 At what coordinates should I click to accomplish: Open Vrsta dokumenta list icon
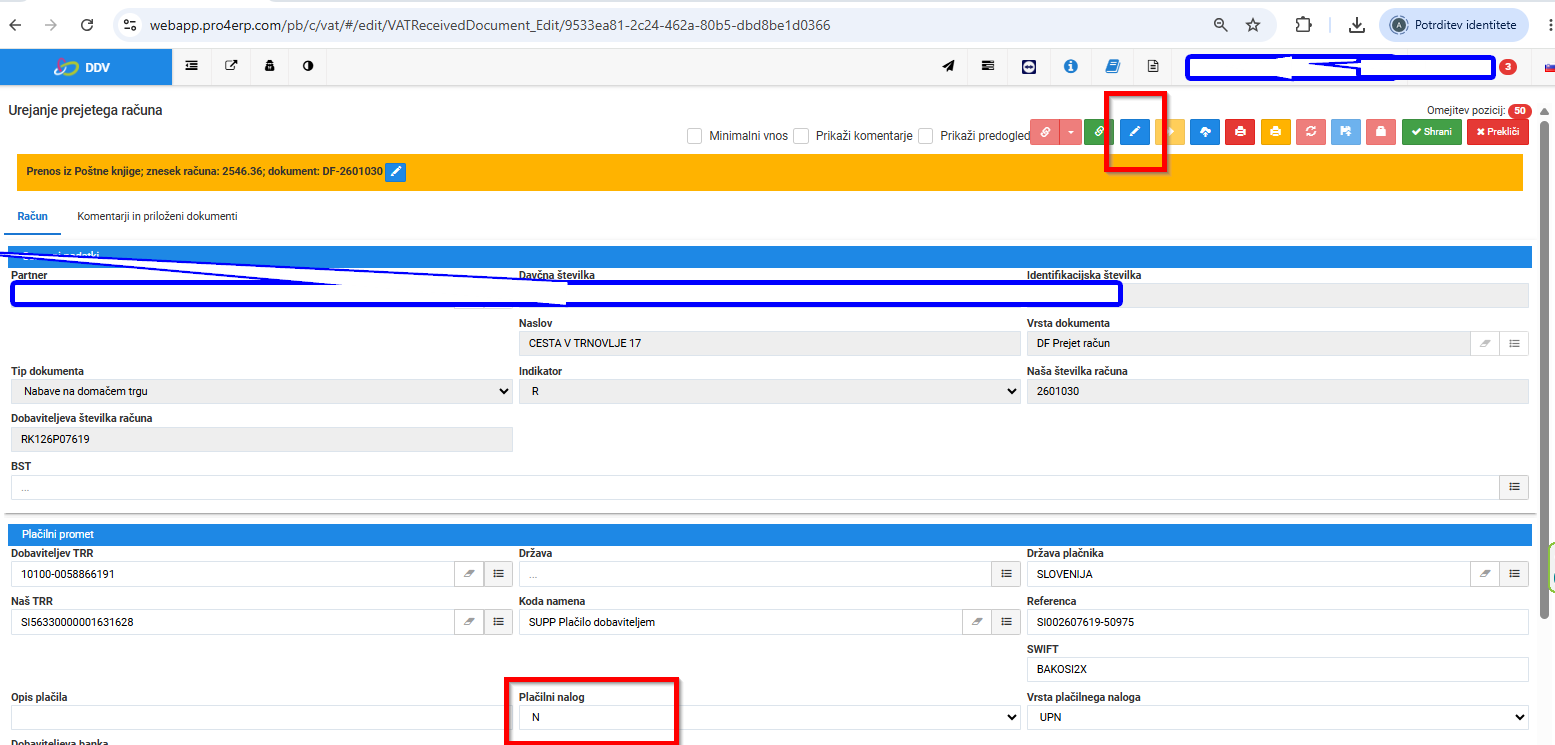pyautogui.click(x=1514, y=343)
